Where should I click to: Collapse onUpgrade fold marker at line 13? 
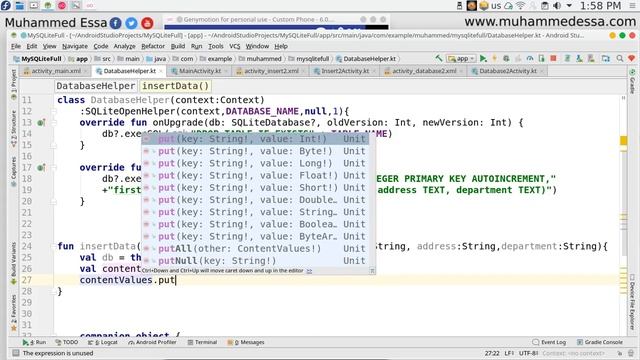point(53,122)
